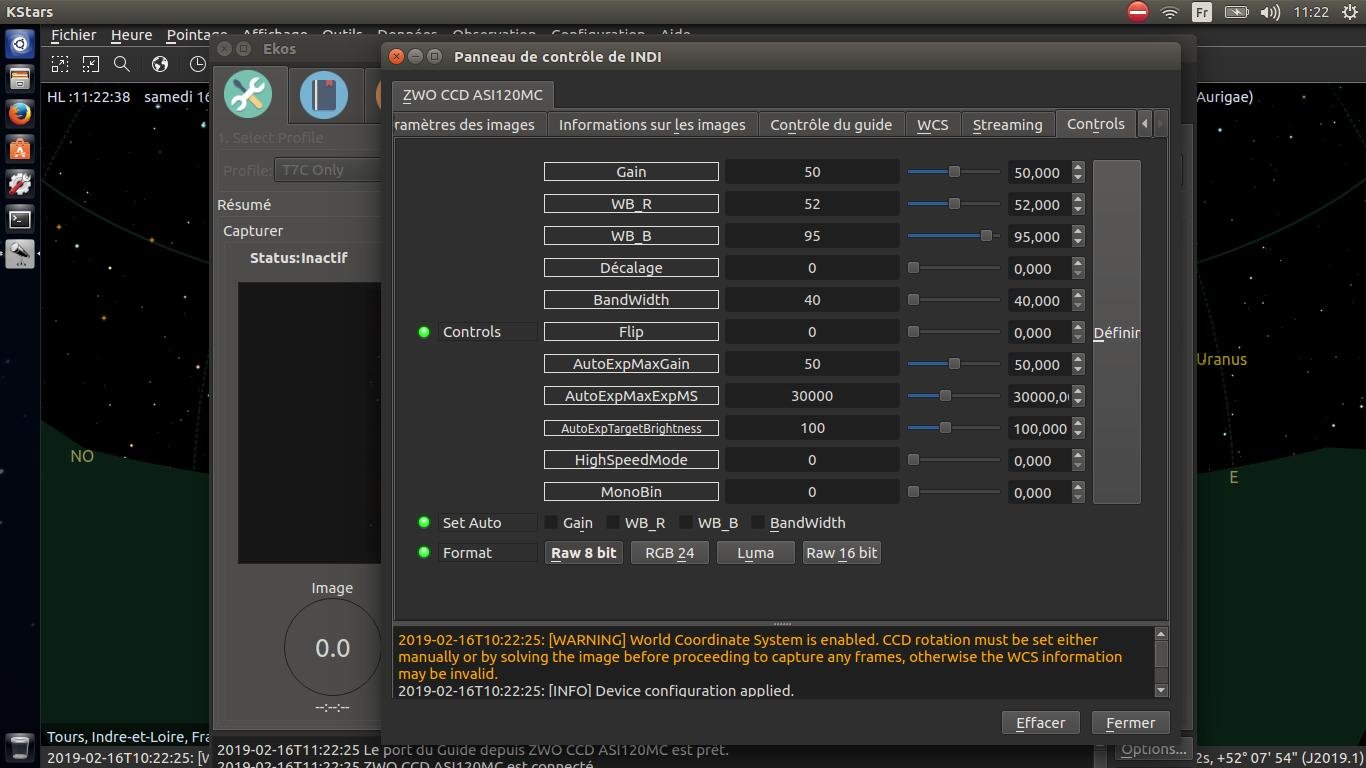Open the session power gear menu

pyautogui.click(x=1349, y=12)
